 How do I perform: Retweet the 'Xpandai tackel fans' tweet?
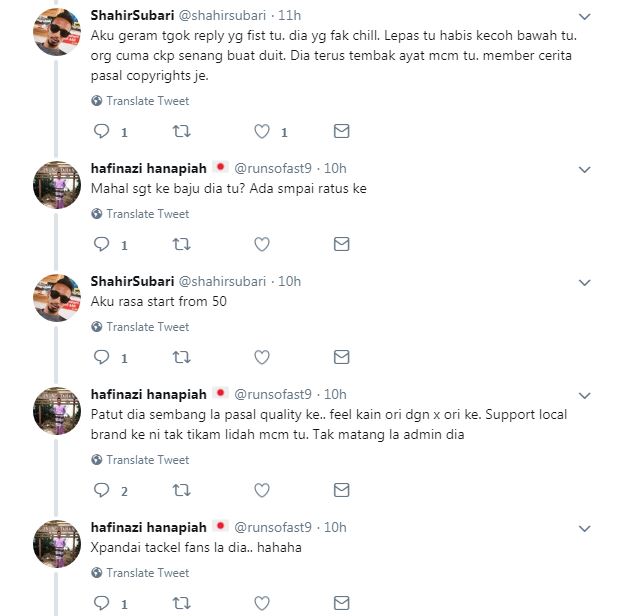[181, 604]
